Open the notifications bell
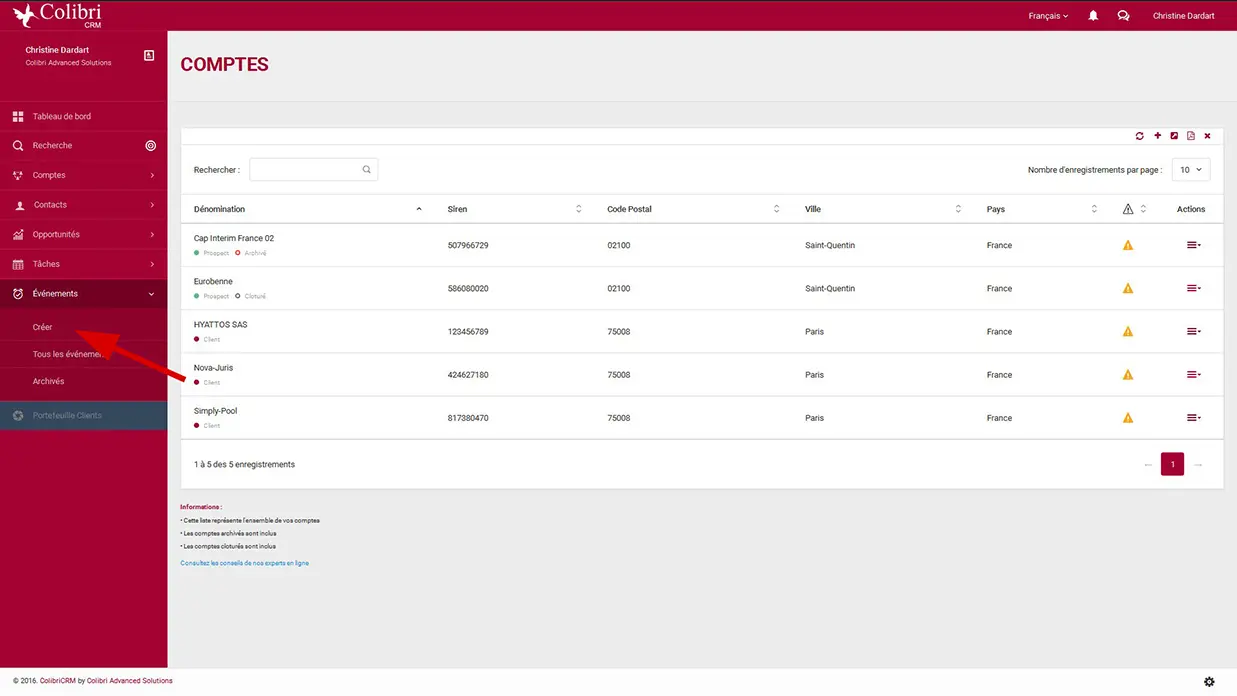The height and width of the screenshot is (696, 1237). 1093,16
